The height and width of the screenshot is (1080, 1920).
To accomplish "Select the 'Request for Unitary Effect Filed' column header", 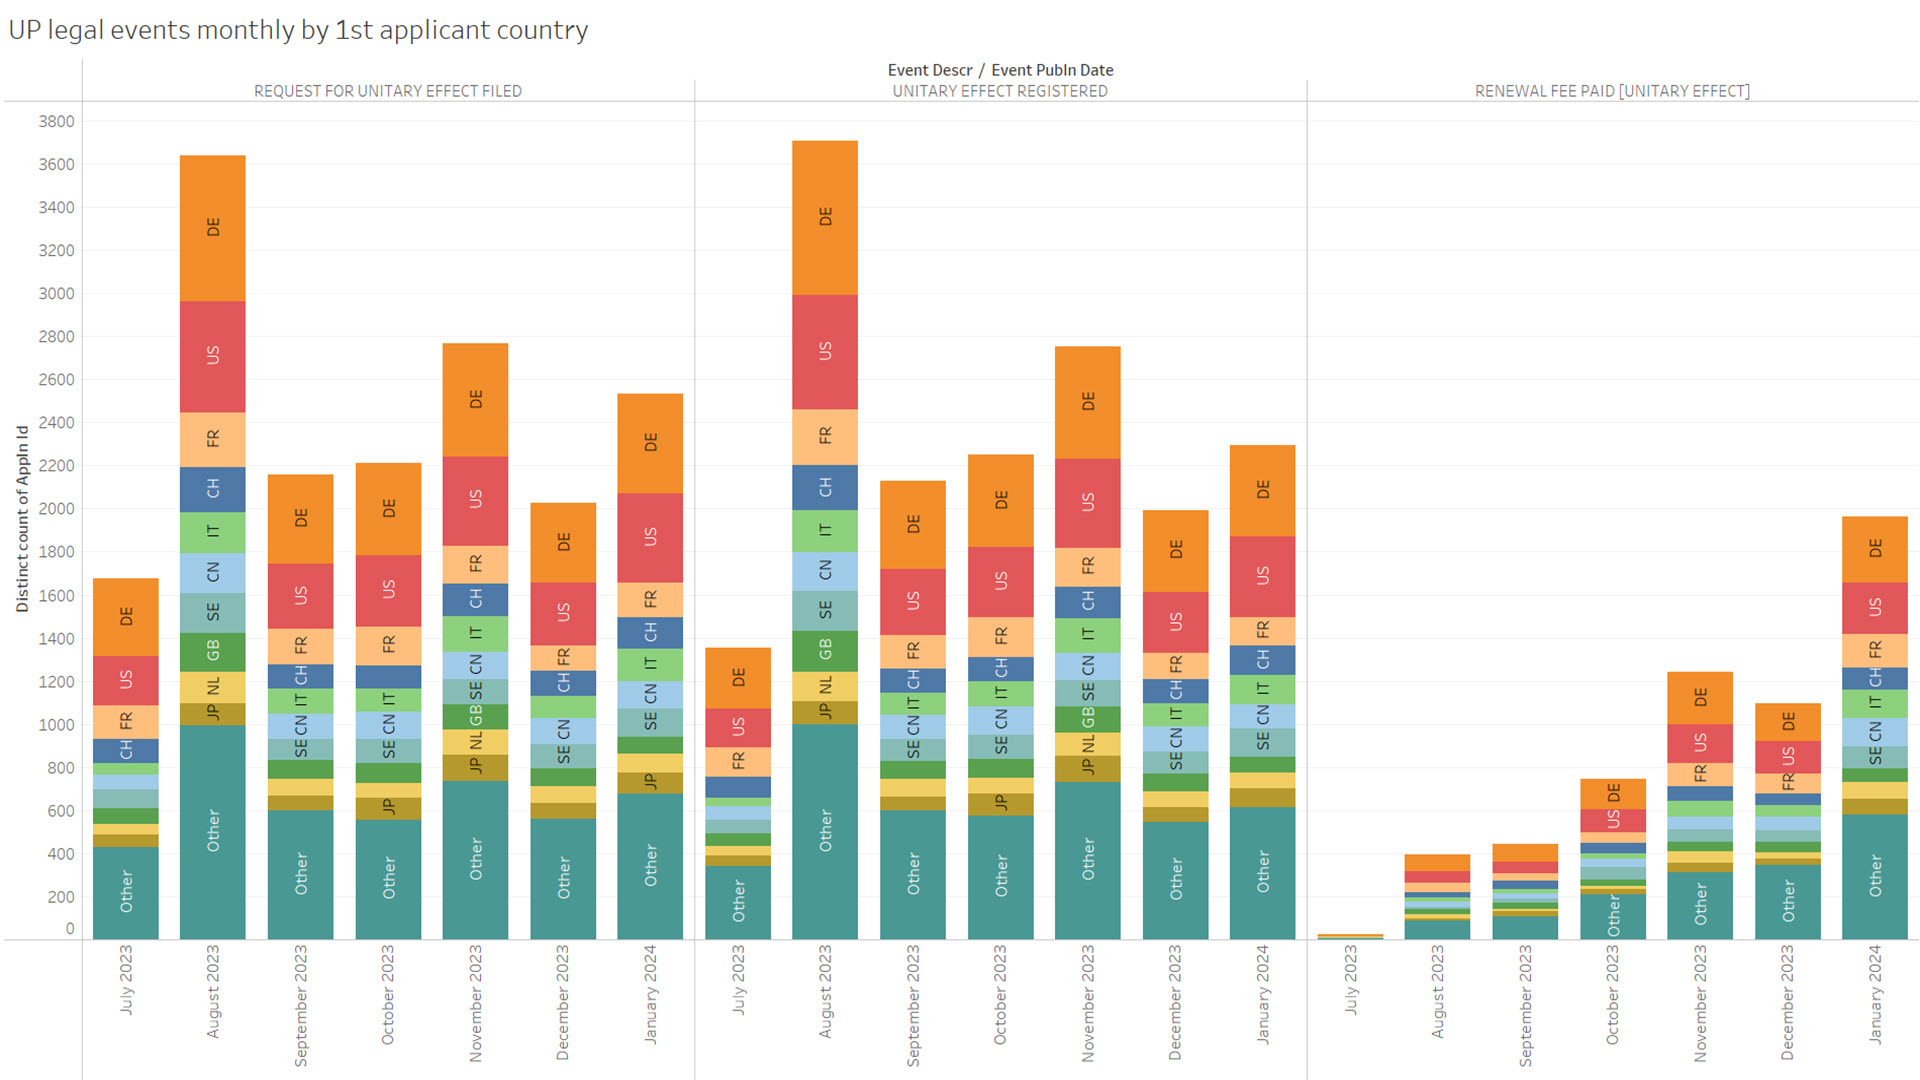I will click(x=387, y=91).
